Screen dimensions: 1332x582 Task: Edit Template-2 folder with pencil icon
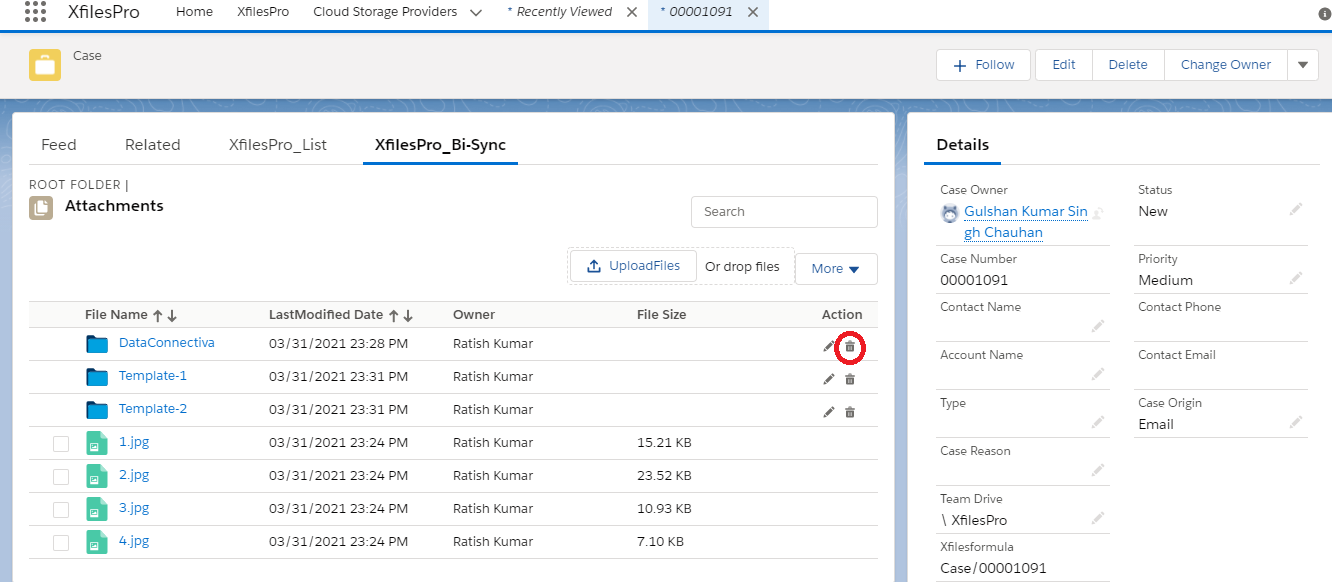coord(829,412)
